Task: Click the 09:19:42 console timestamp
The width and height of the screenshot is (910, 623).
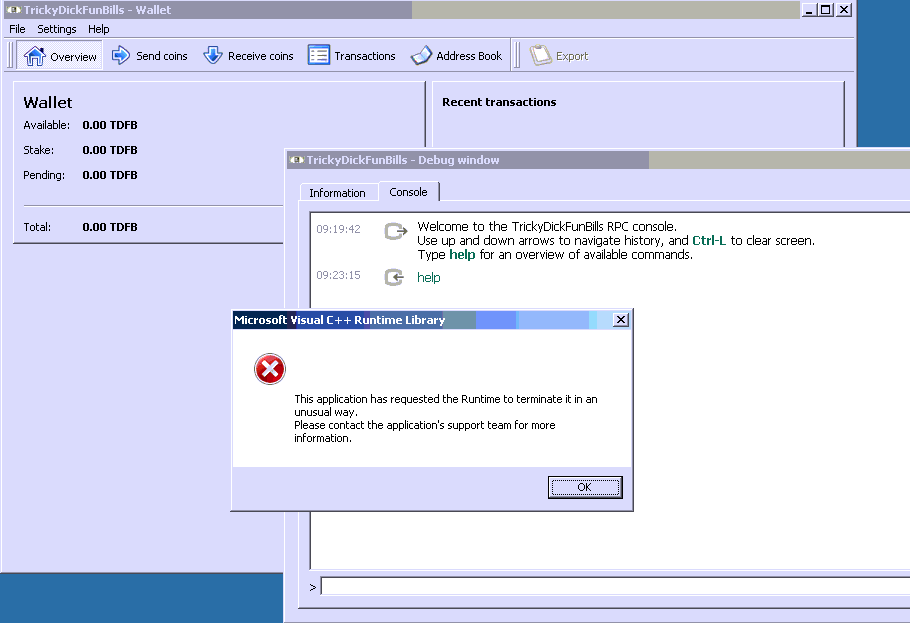Action: (338, 229)
